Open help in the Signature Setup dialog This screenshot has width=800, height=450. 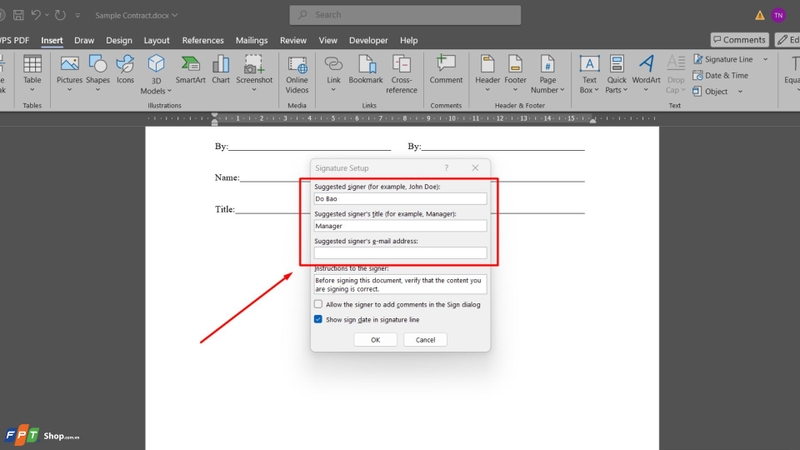pyautogui.click(x=446, y=168)
